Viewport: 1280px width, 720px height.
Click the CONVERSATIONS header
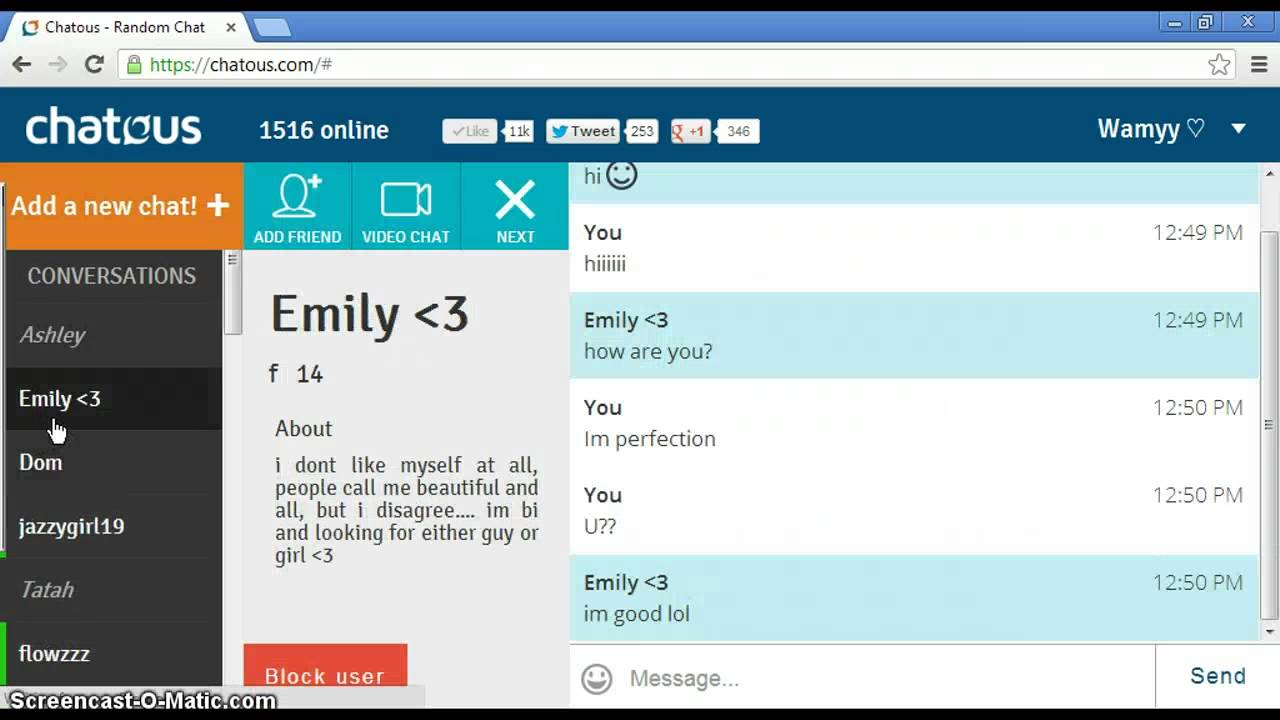point(112,276)
